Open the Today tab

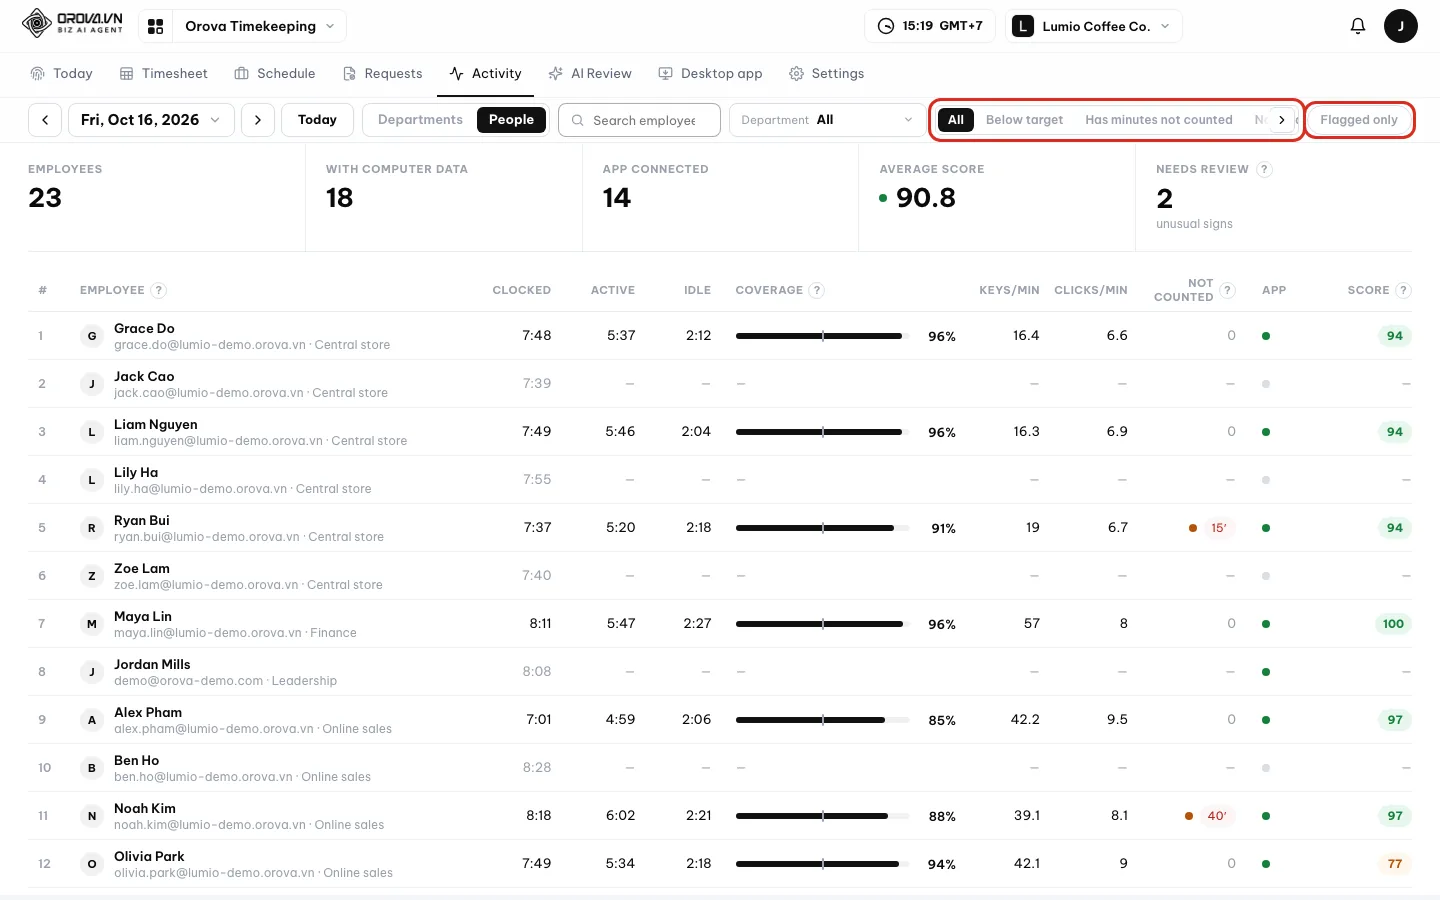62,74
